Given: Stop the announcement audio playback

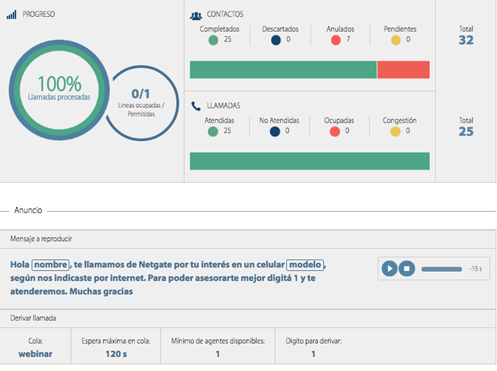Looking at the screenshot, I should click(407, 268).
